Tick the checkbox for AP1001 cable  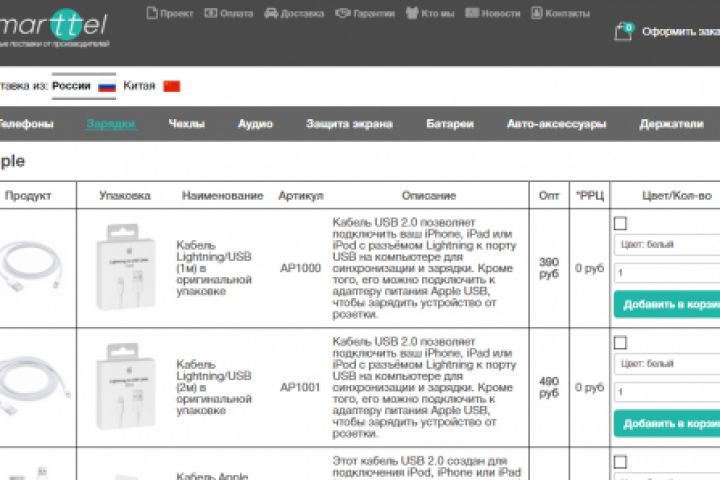tap(620, 342)
